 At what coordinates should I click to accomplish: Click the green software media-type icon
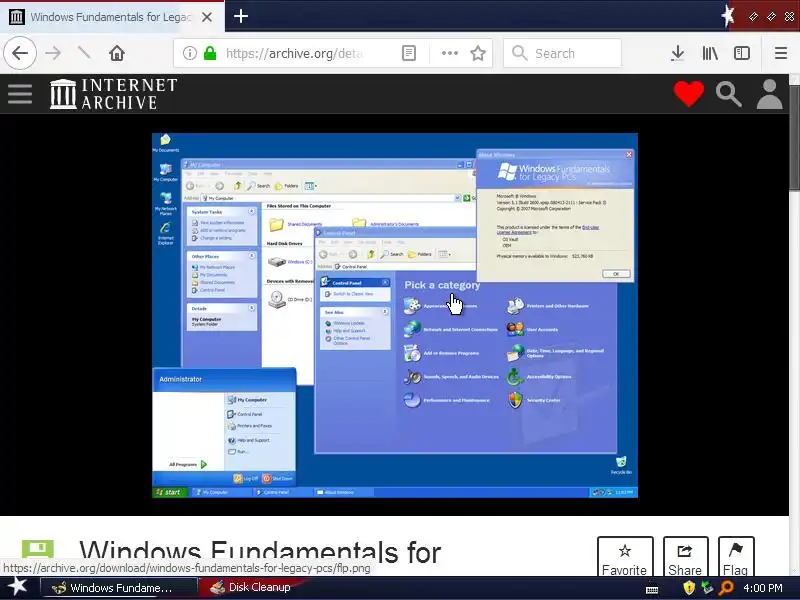pos(38,550)
